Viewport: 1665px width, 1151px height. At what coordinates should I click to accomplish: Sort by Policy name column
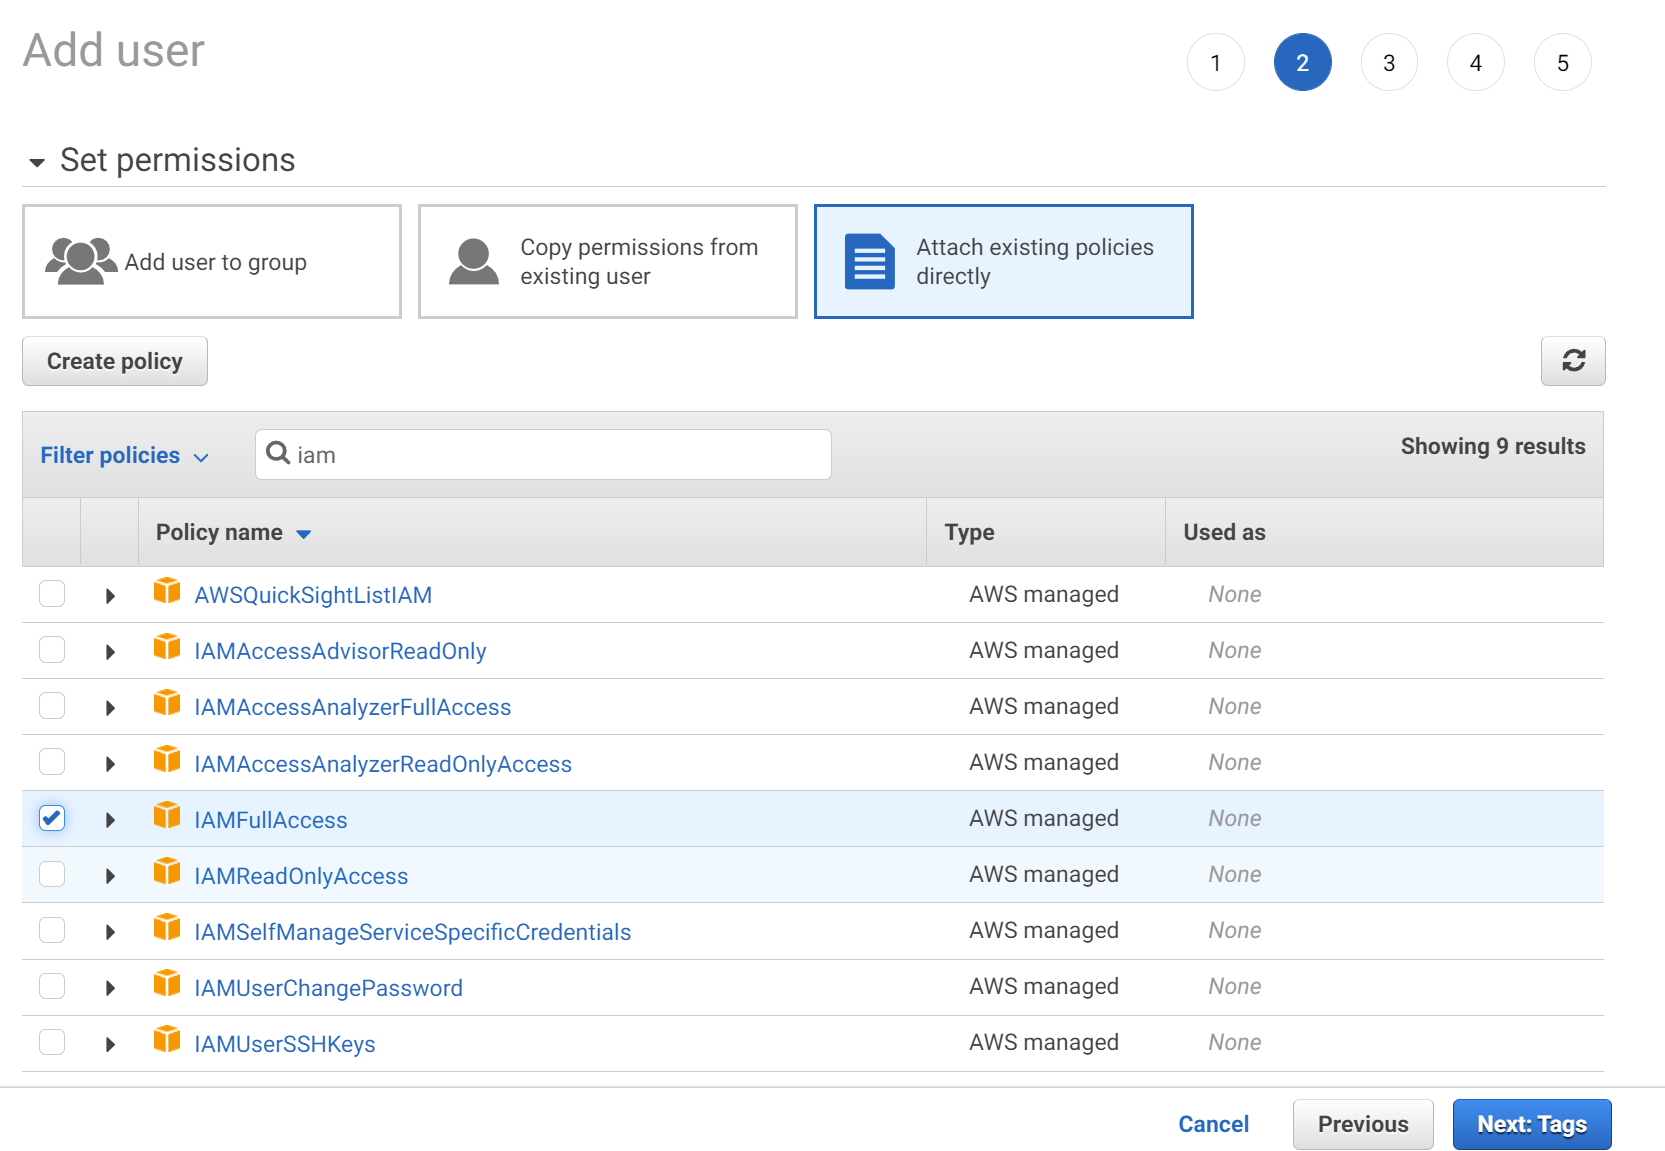pos(234,533)
